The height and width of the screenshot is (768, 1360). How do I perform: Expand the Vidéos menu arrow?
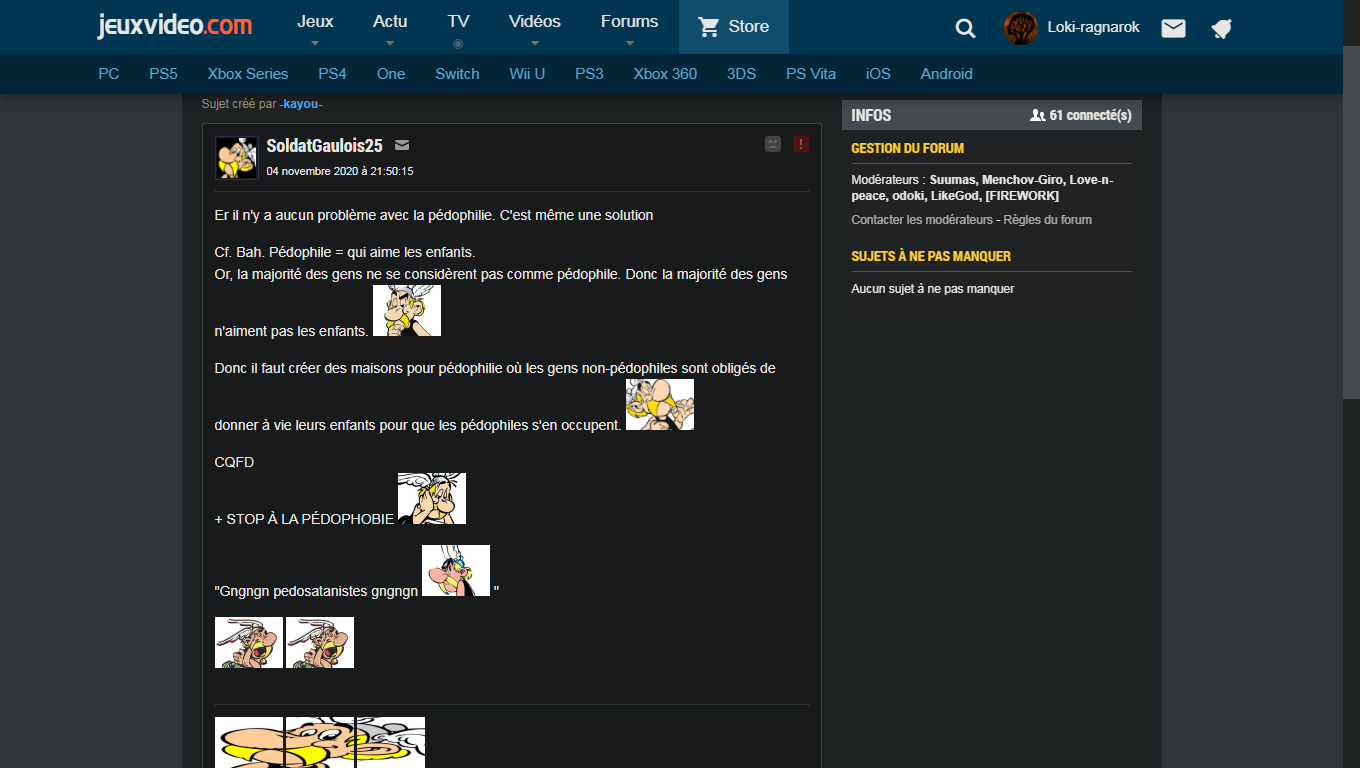(535, 44)
